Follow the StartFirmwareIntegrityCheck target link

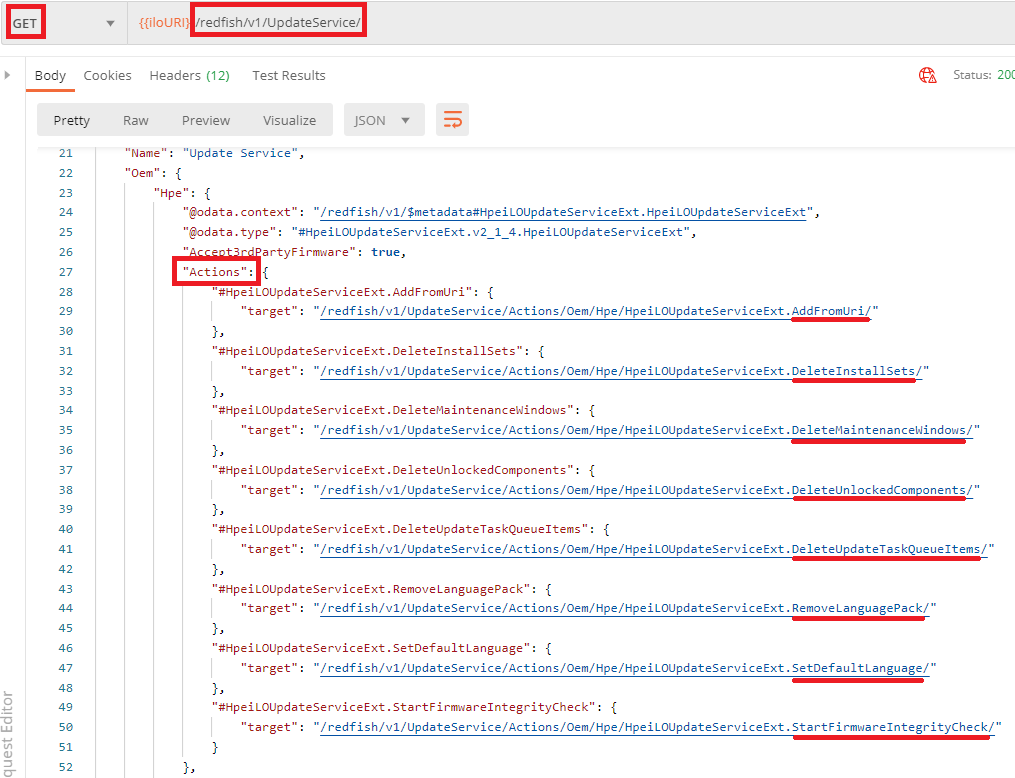tap(657, 727)
